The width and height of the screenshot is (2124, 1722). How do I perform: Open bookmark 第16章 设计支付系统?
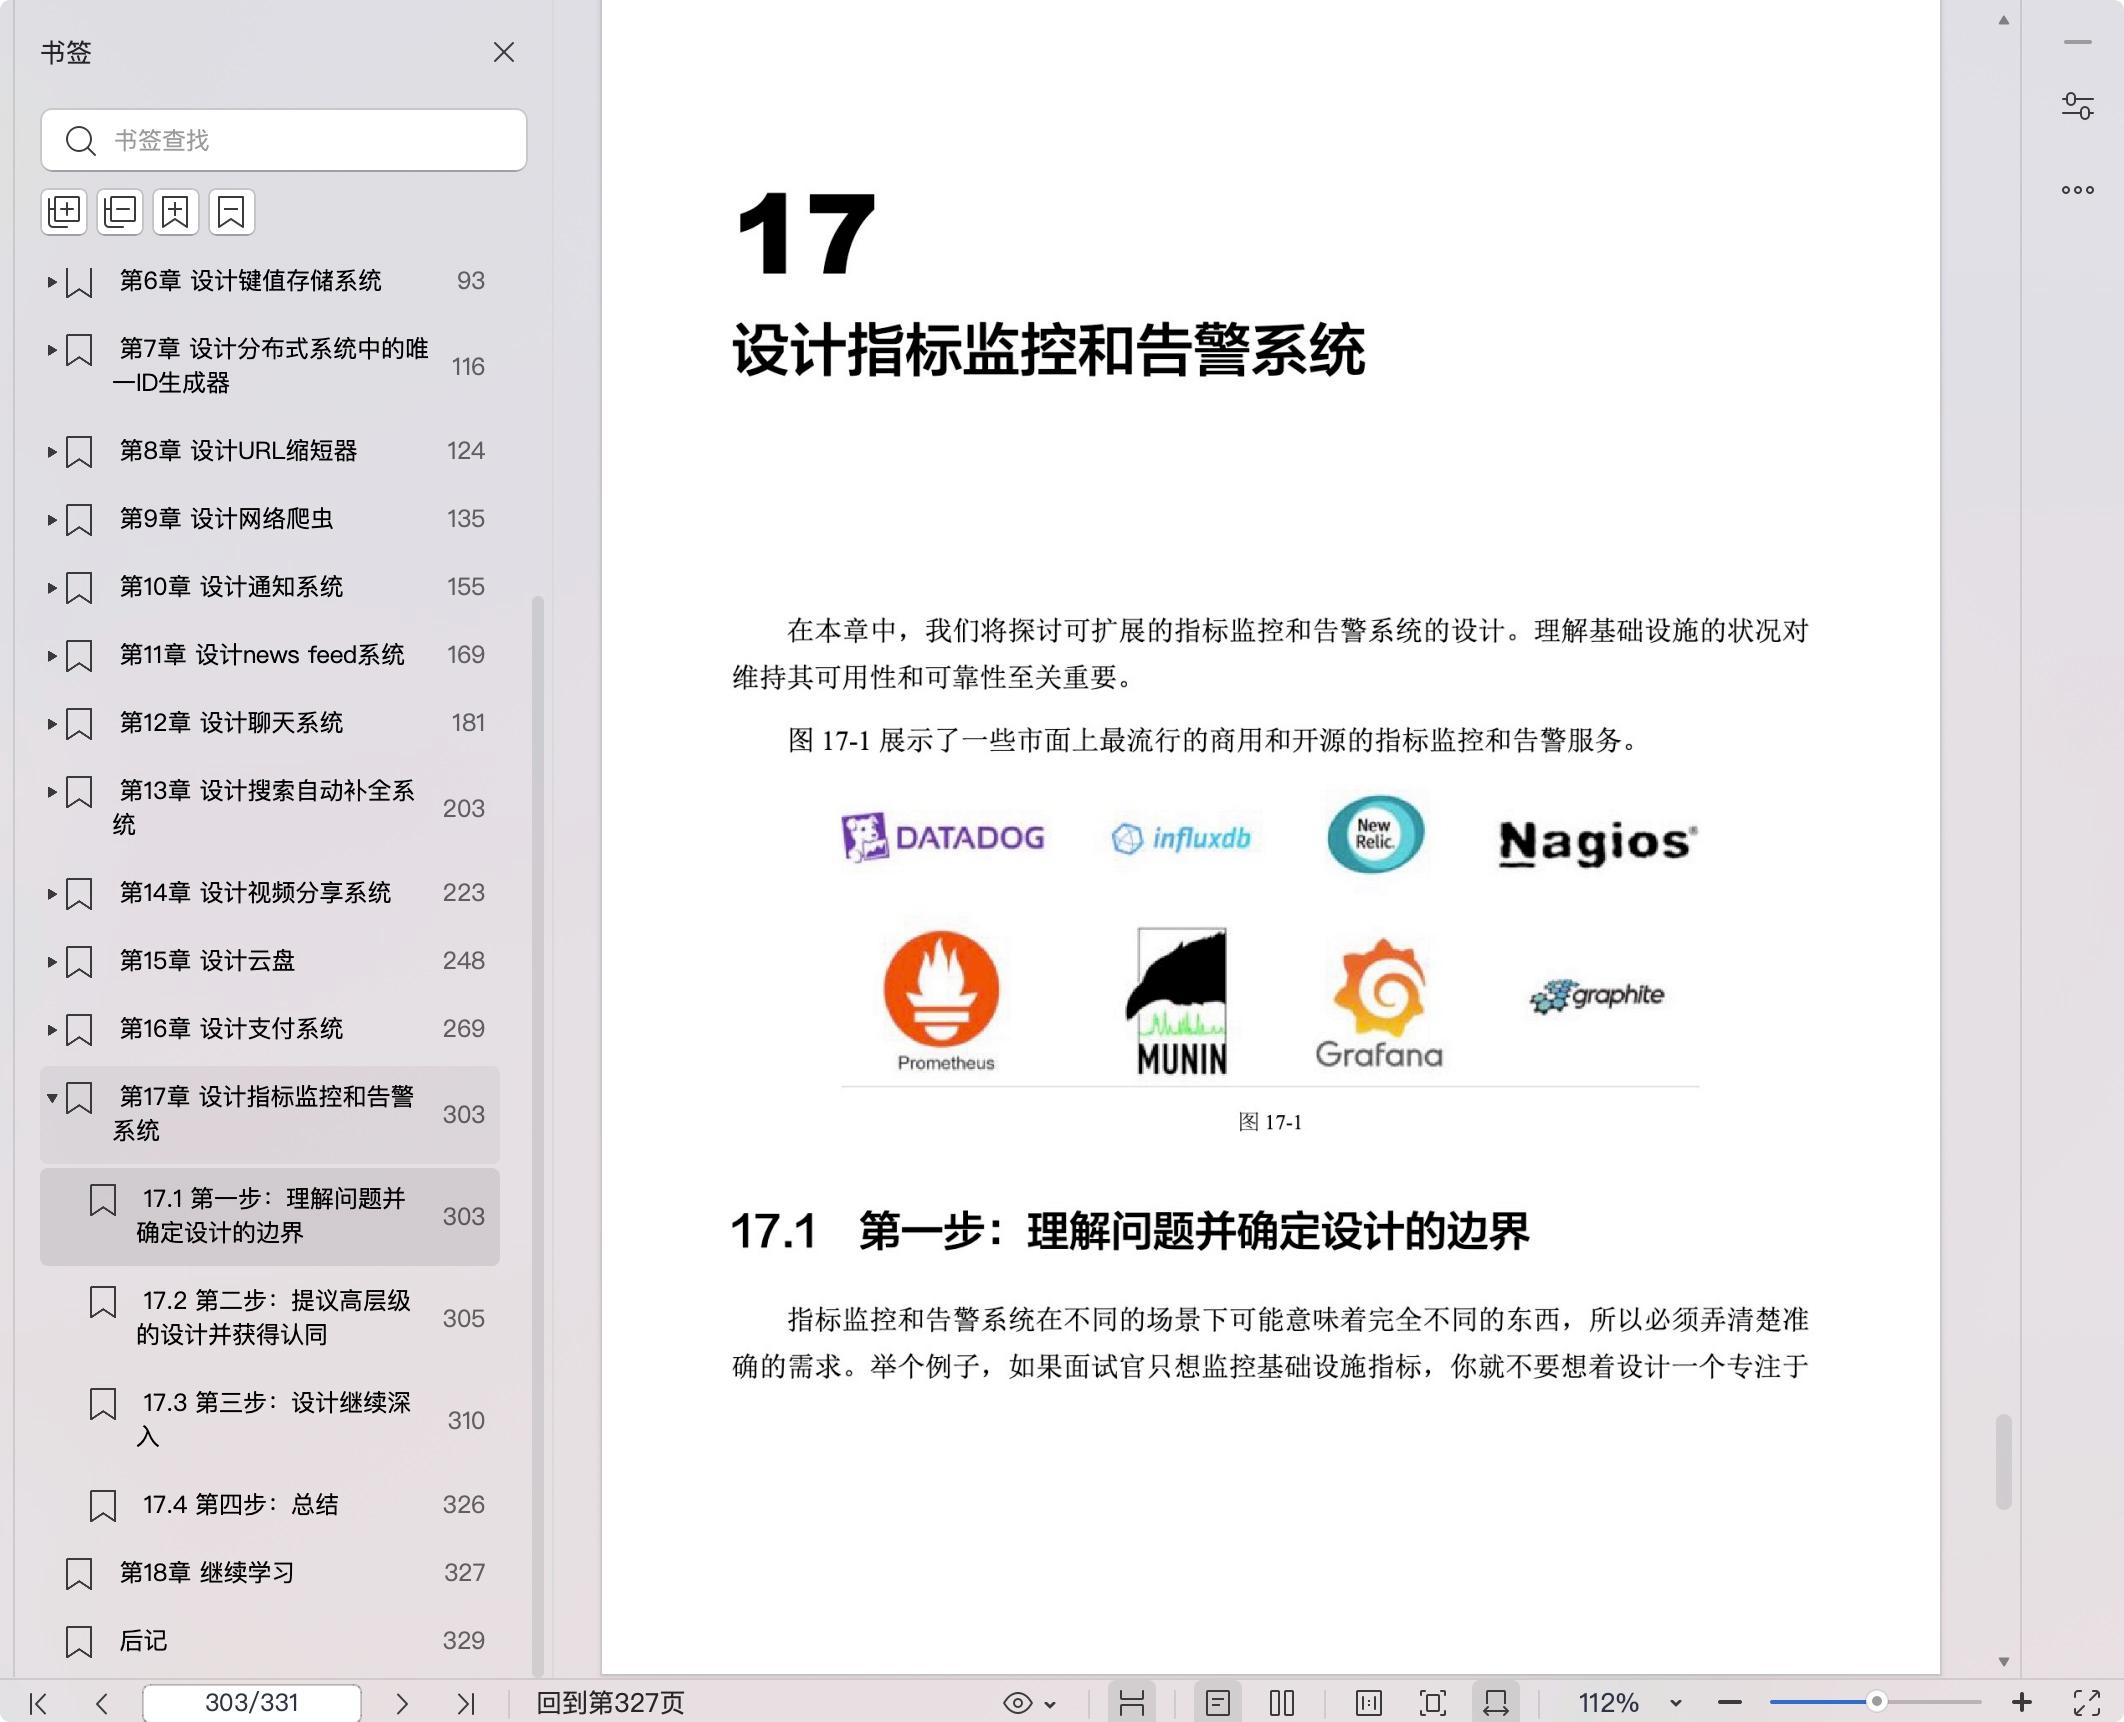click(231, 1029)
